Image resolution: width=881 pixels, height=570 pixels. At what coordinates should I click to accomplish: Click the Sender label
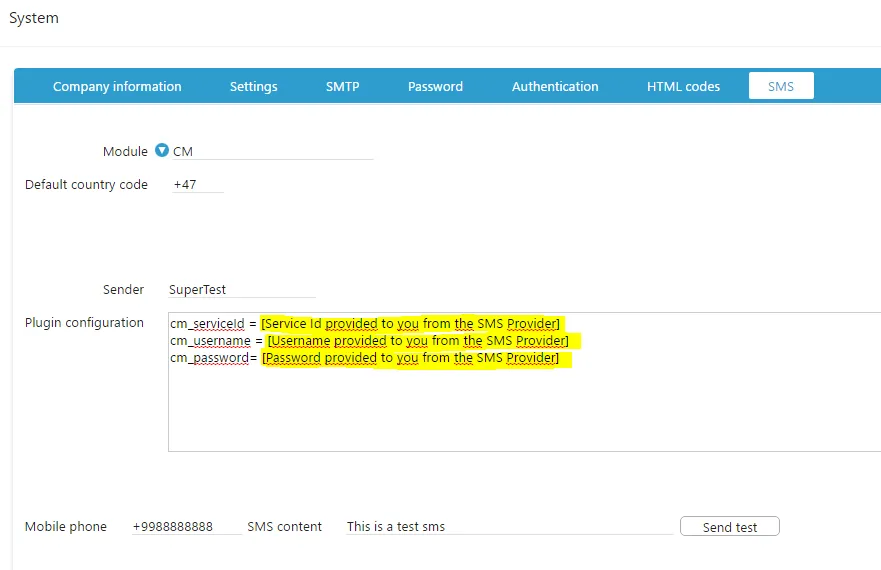pos(123,289)
